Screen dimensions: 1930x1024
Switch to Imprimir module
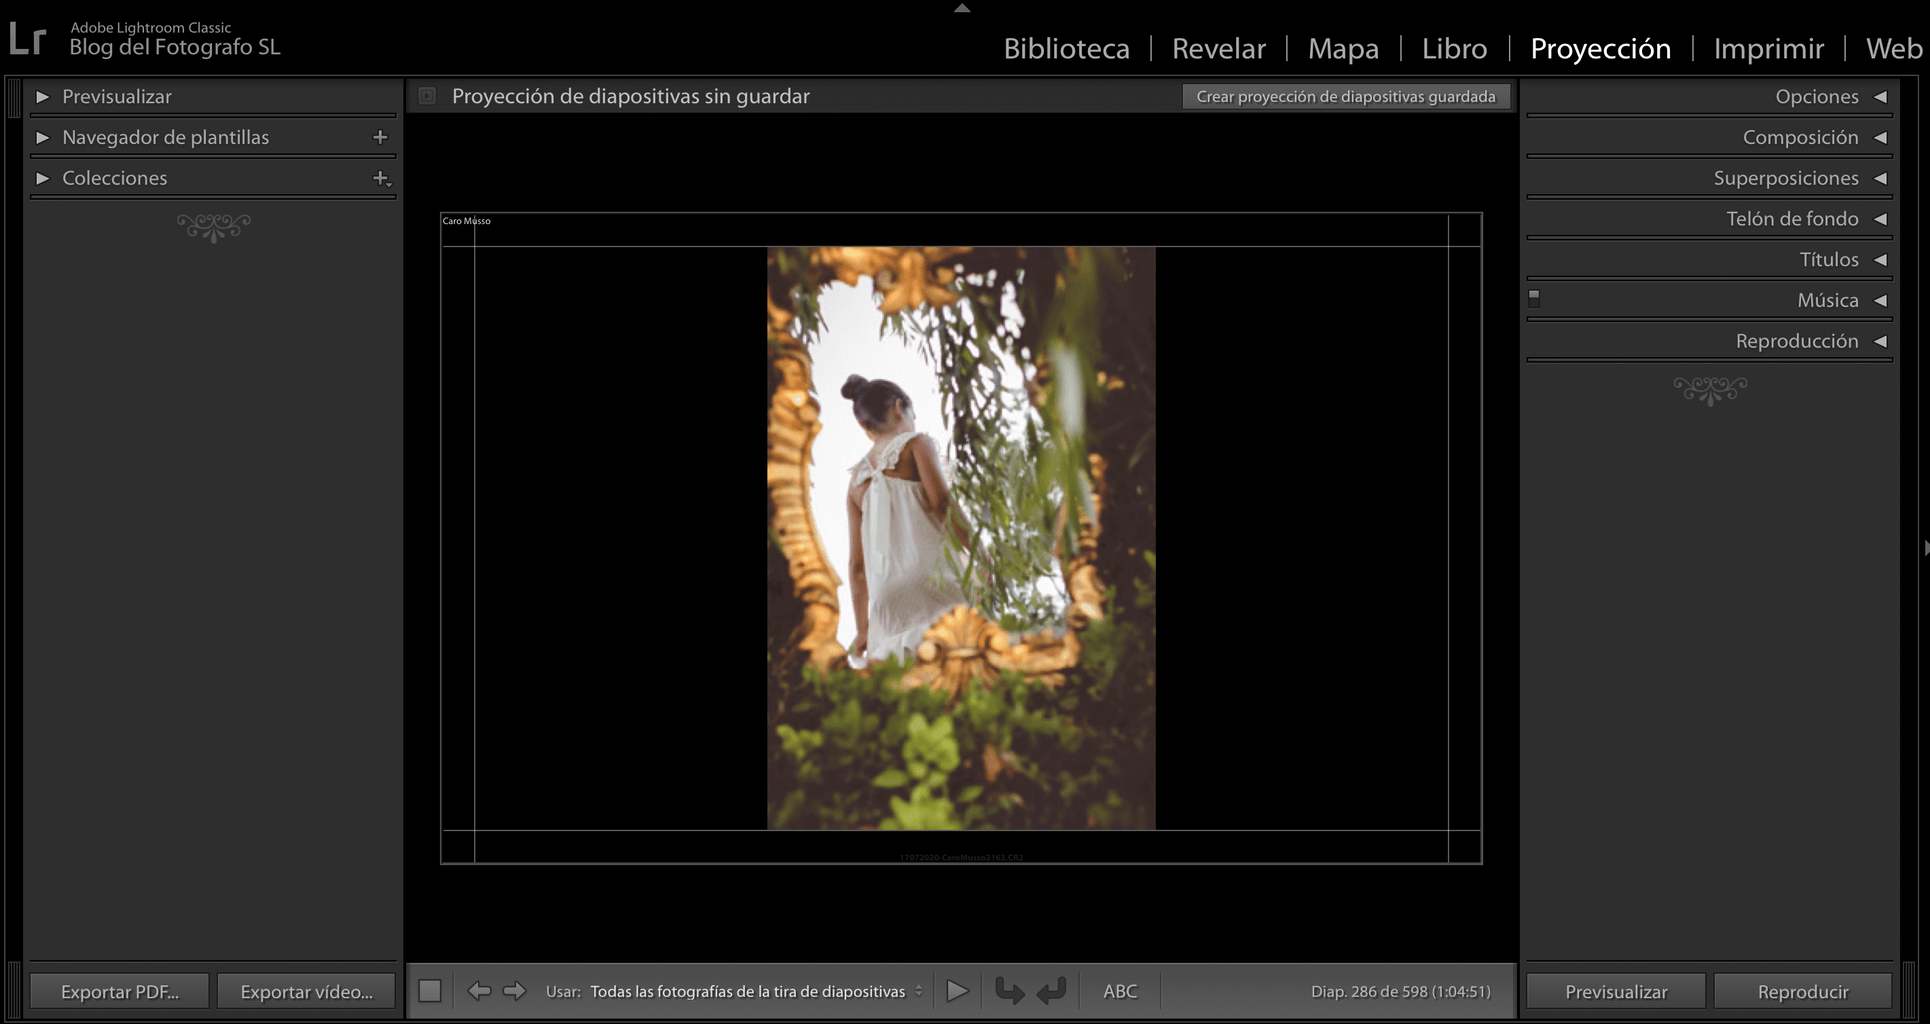pyautogui.click(x=1768, y=48)
